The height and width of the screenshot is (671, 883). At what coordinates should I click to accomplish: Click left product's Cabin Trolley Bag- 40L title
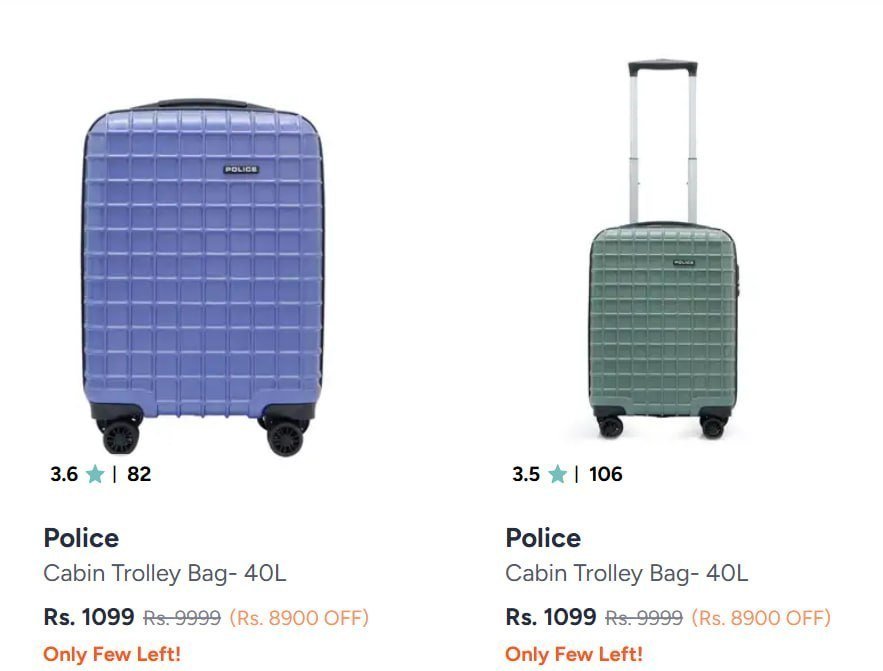pos(165,574)
